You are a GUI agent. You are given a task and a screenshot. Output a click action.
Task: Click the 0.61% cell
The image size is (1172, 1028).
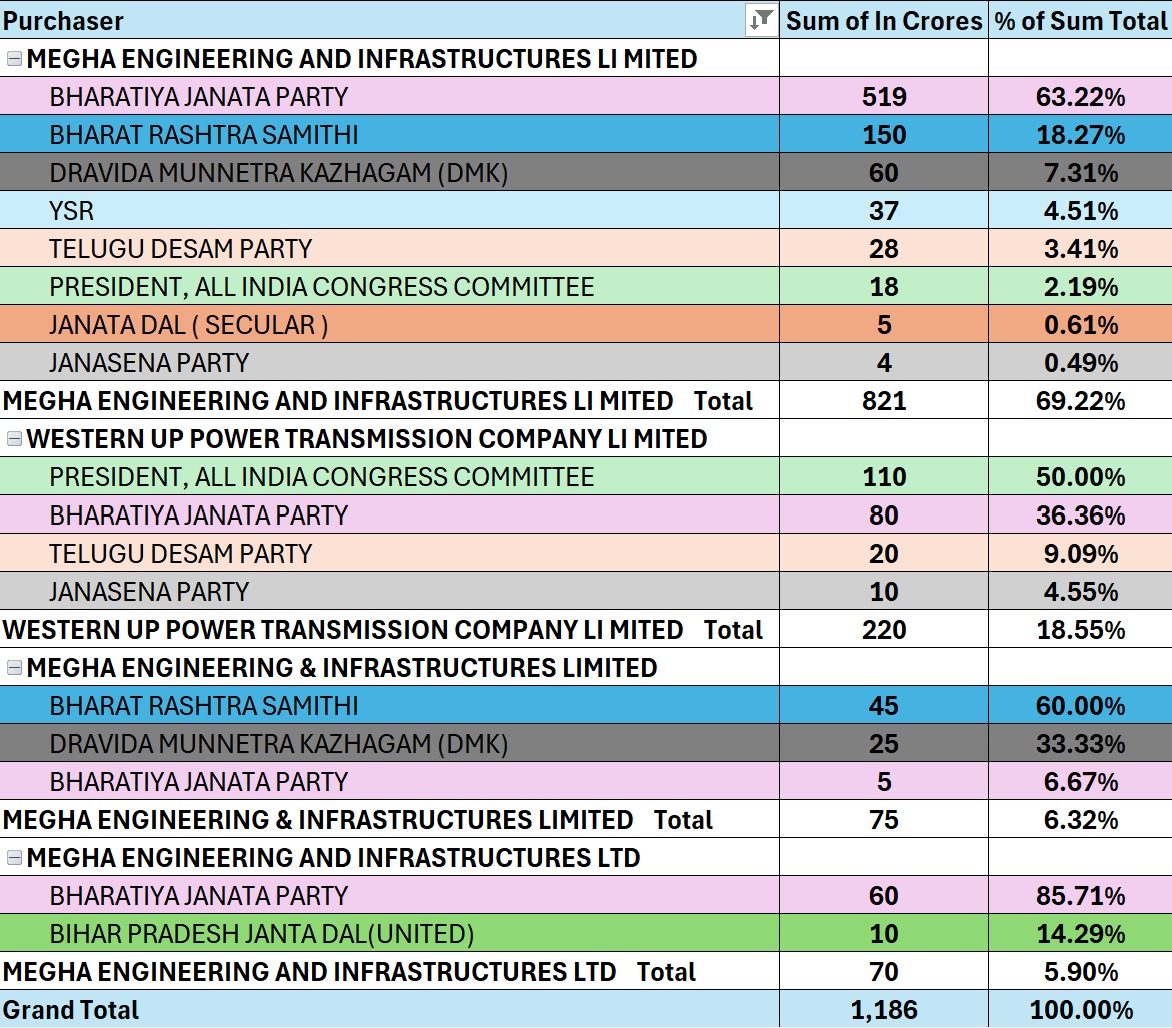(x=1080, y=324)
